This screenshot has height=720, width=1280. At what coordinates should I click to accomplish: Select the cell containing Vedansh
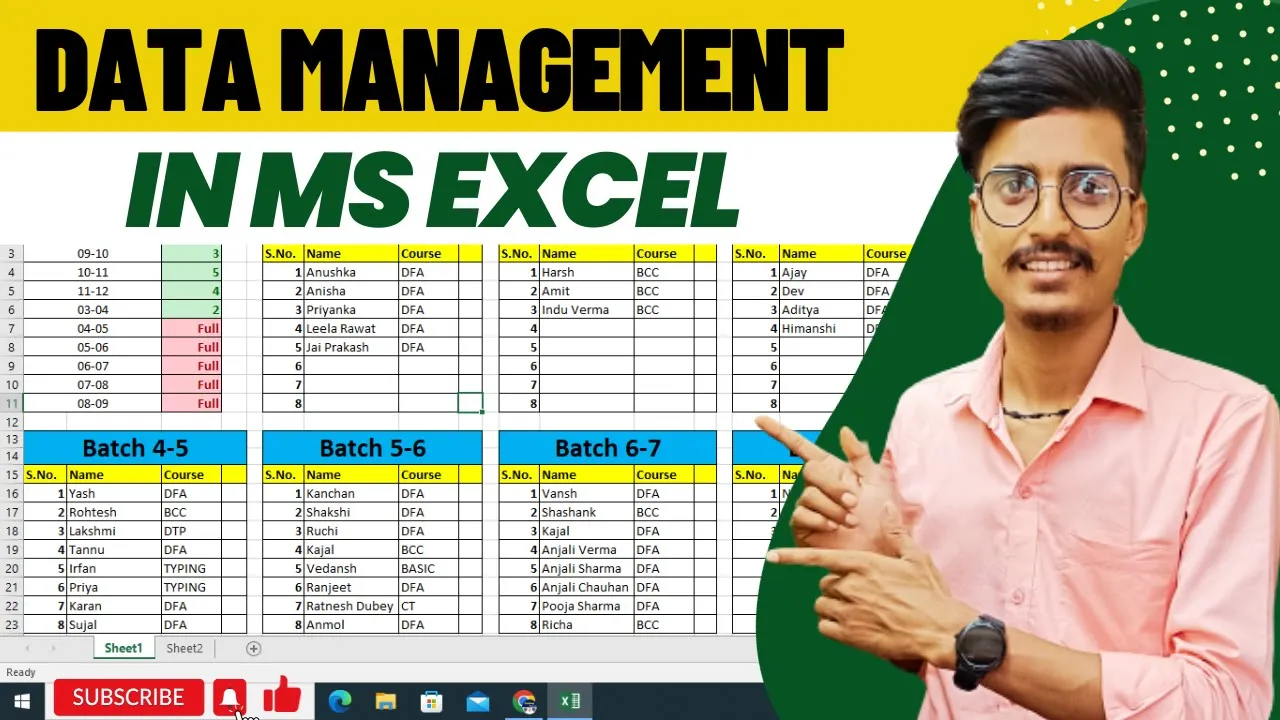[x=351, y=568]
